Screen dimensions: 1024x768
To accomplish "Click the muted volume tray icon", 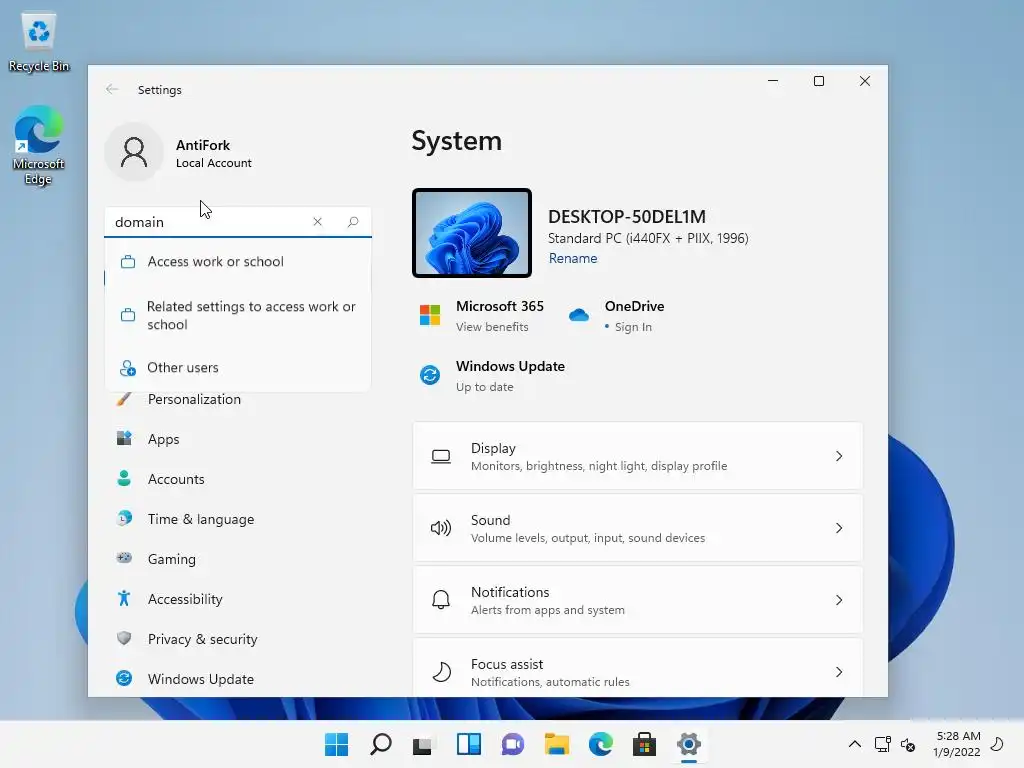I will coord(908,744).
